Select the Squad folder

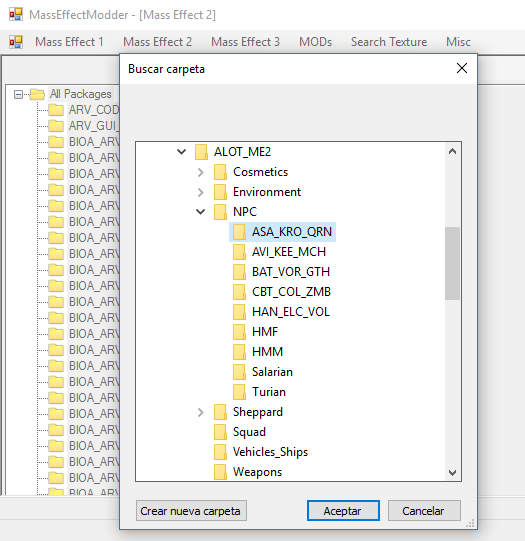pyautogui.click(x=249, y=432)
